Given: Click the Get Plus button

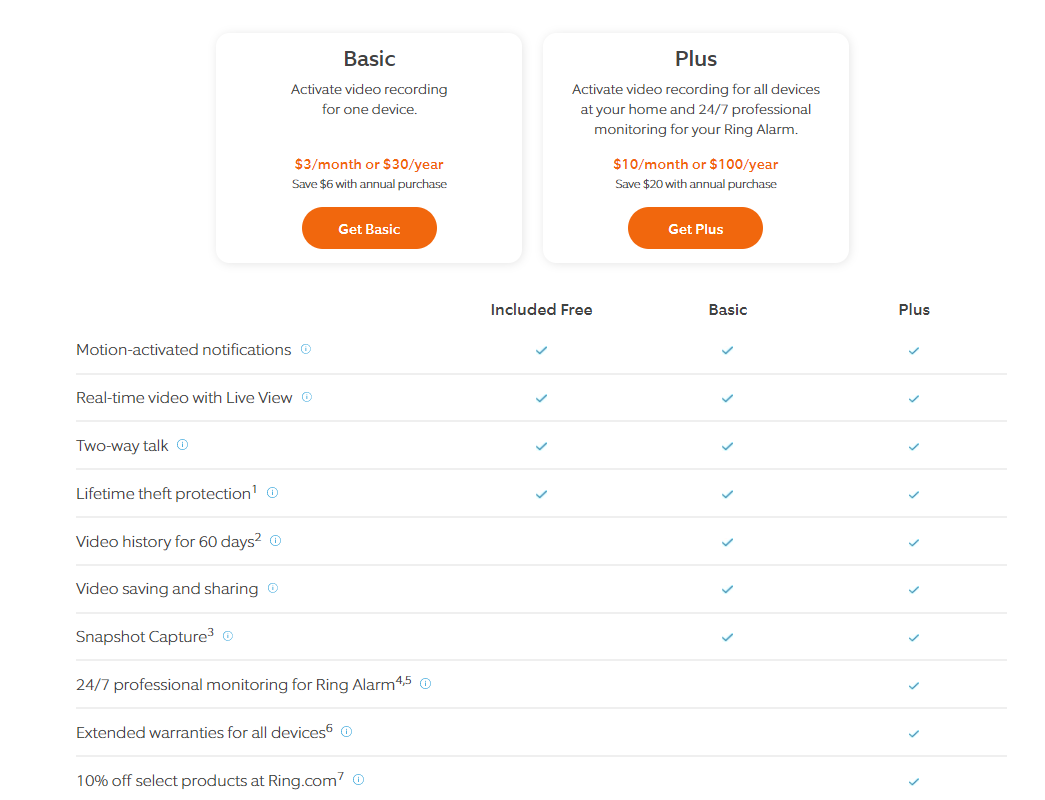Looking at the screenshot, I should click(695, 228).
